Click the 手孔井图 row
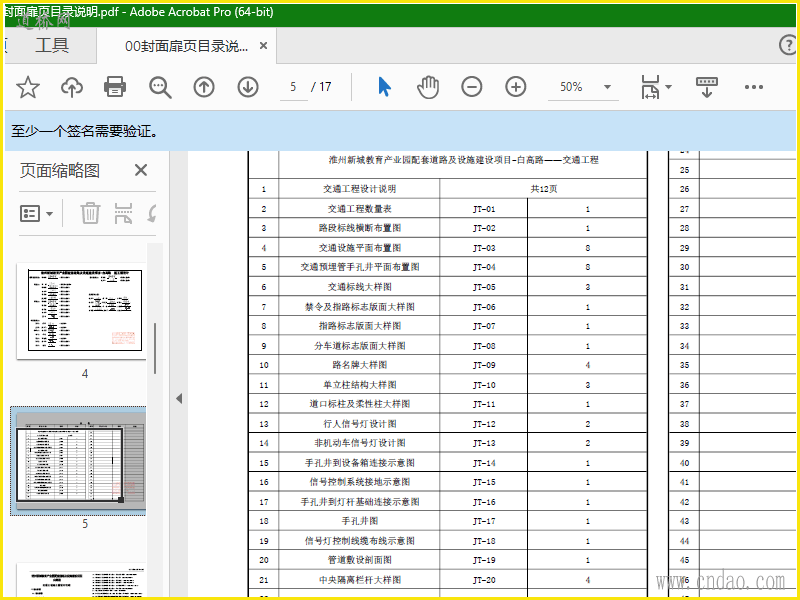Viewport: 800px width, 600px height. tap(447, 521)
